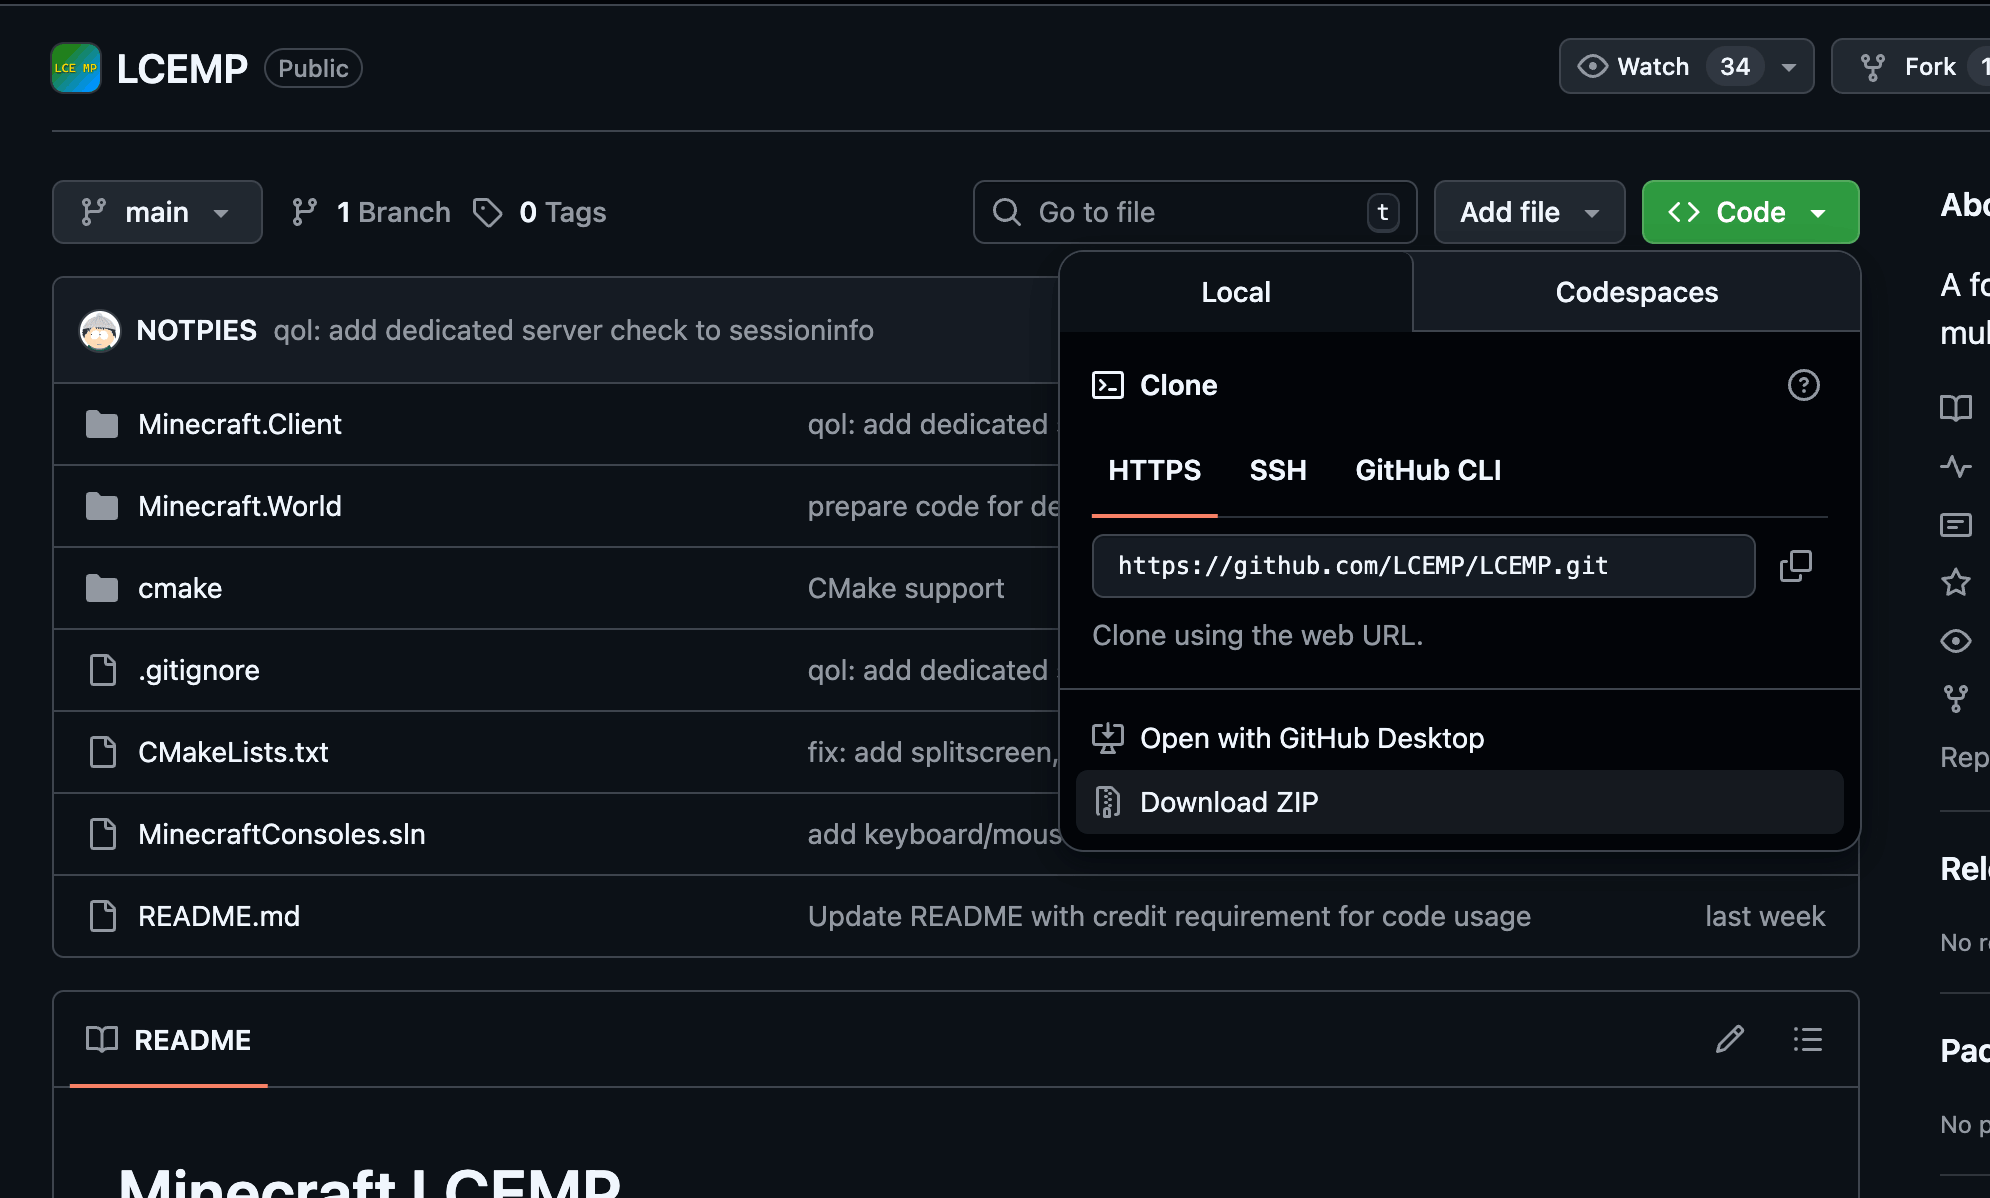The width and height of the screenshot is (1990, 1198).
Task: Click Download ZIP
Action: (1229, 802)
